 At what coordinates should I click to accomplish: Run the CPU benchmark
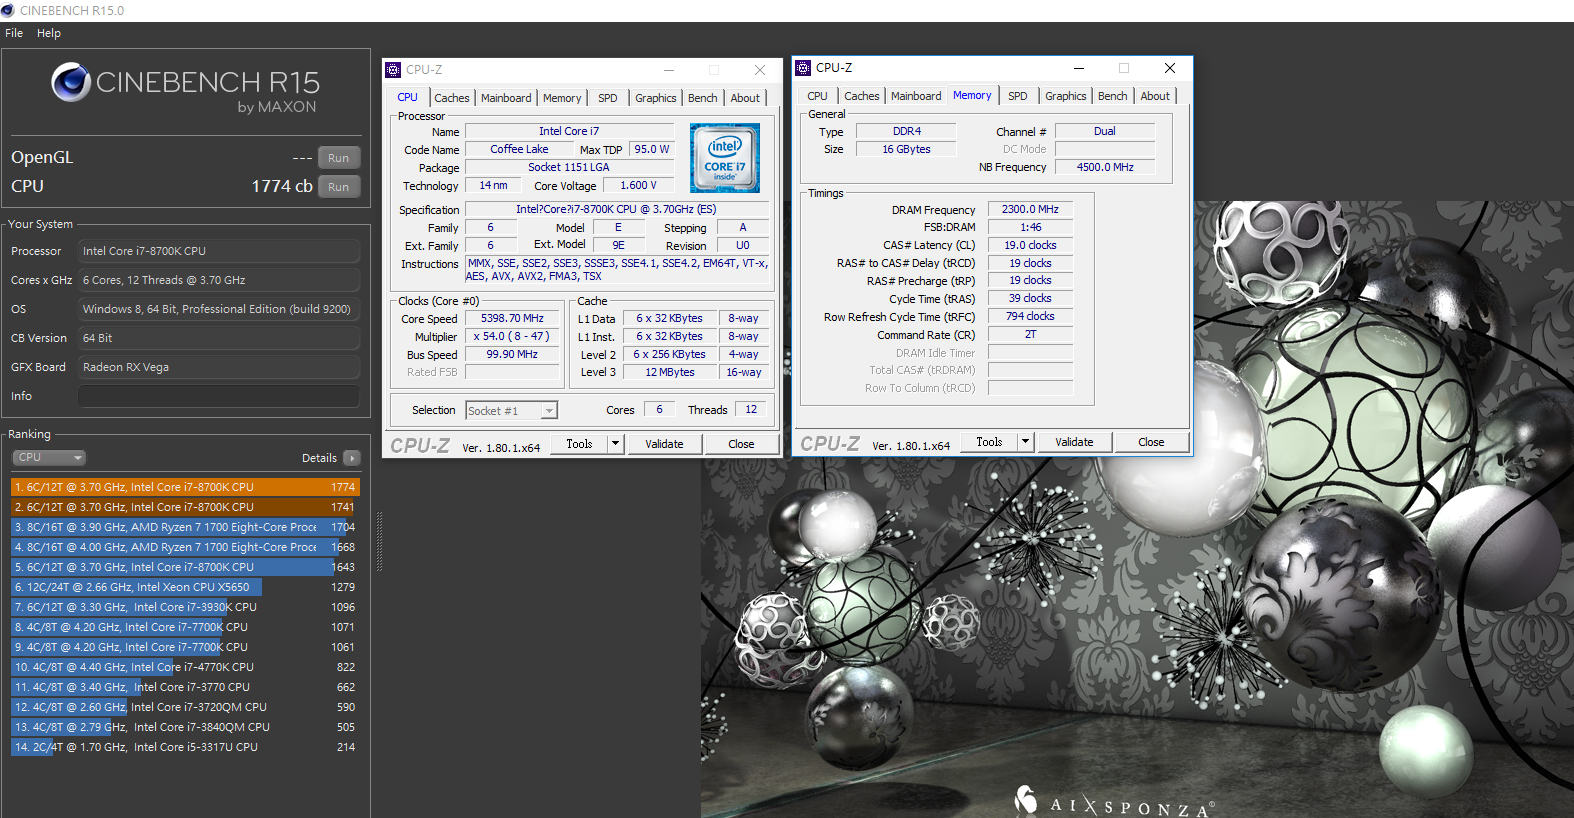339,187
